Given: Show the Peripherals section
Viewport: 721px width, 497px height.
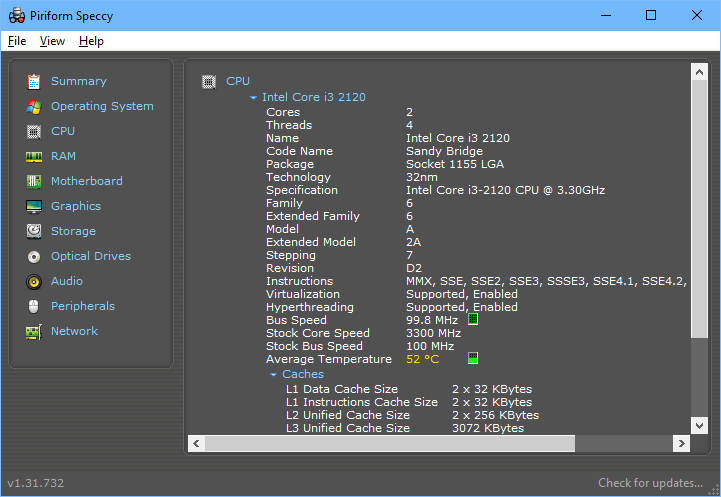Looking at the screenshot, I should pyautogui.click(x=83, y=306).
